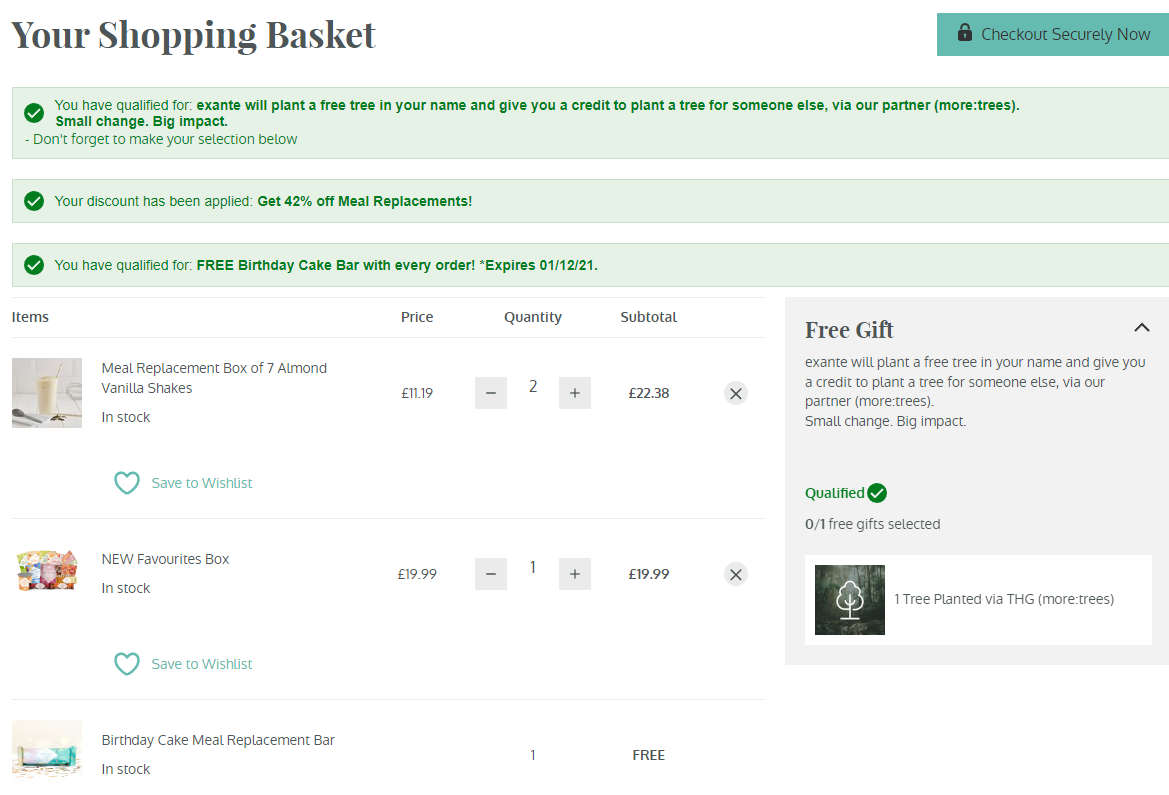Open Birthday Cake Bar product image
Viewport: 1169px width, 795px height.
[x=47, y=750]
